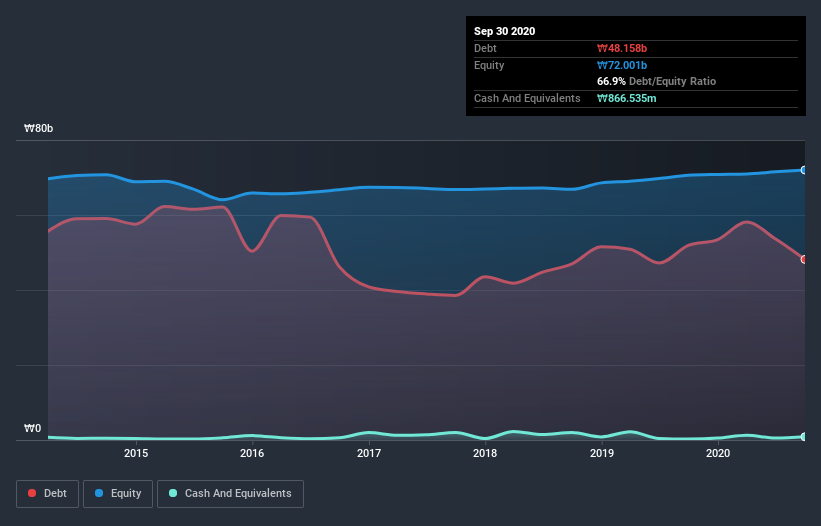Click the 2020 x-axis label
821x526 pixels.
[718, 453]
